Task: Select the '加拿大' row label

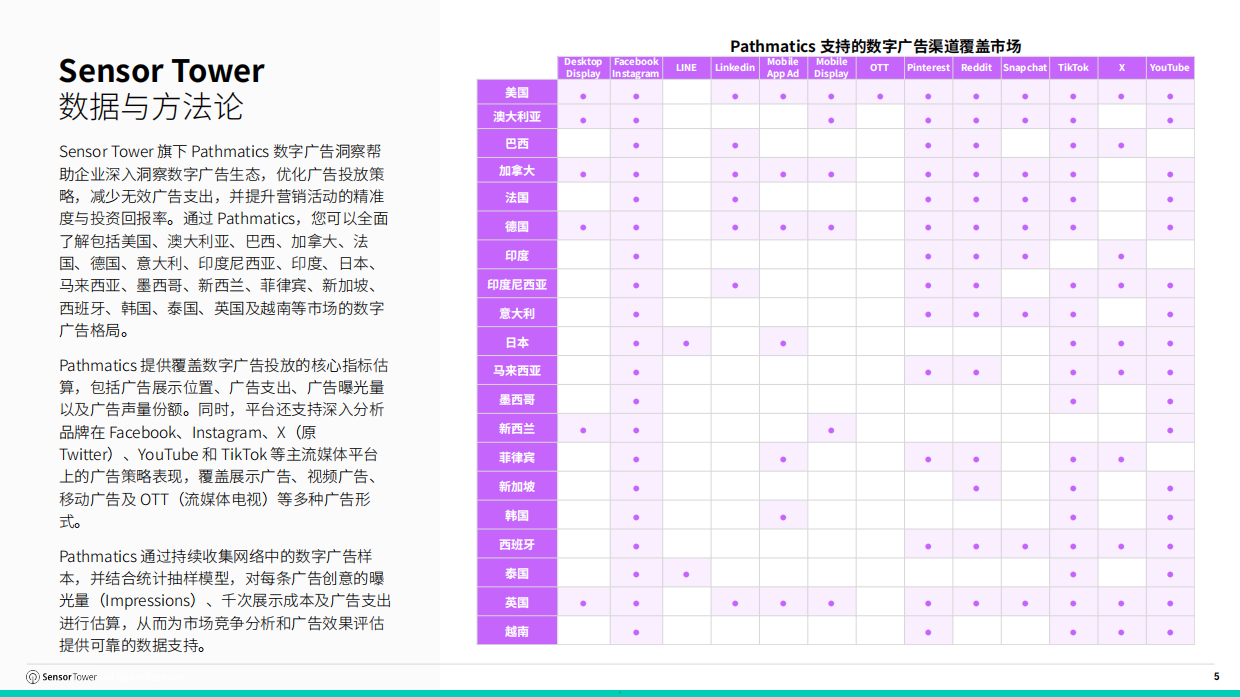Action: (x=517, y=171)
